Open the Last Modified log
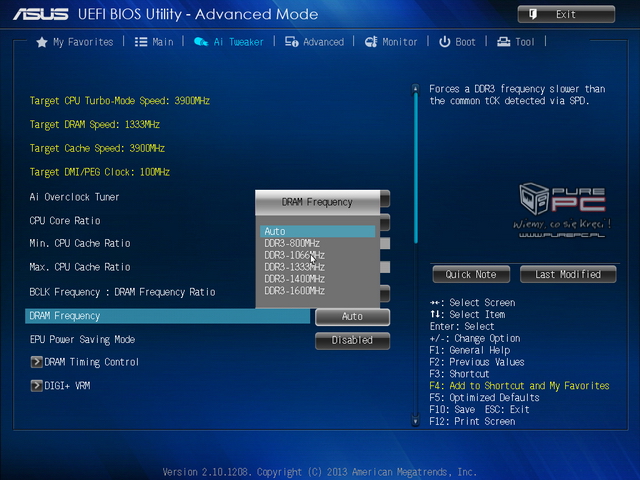The image size is (640, 480). 567,274
